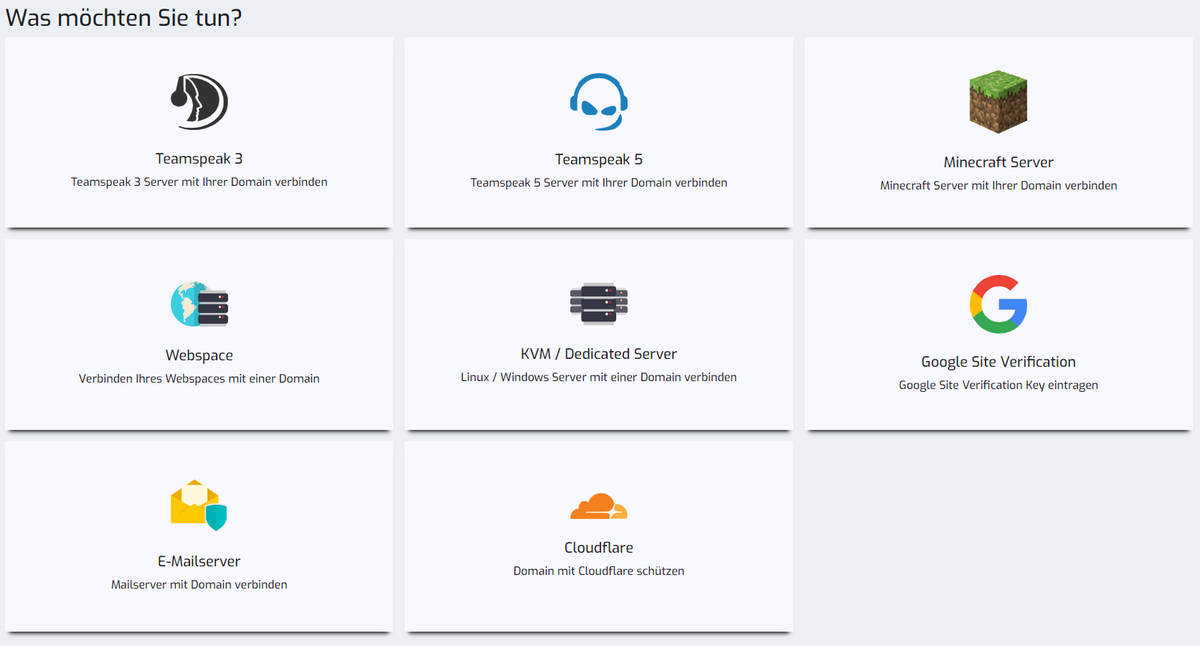Click the Teamspeak 5 headset icon
This screenshot has width=1200, height=646.
click(599, 101)
